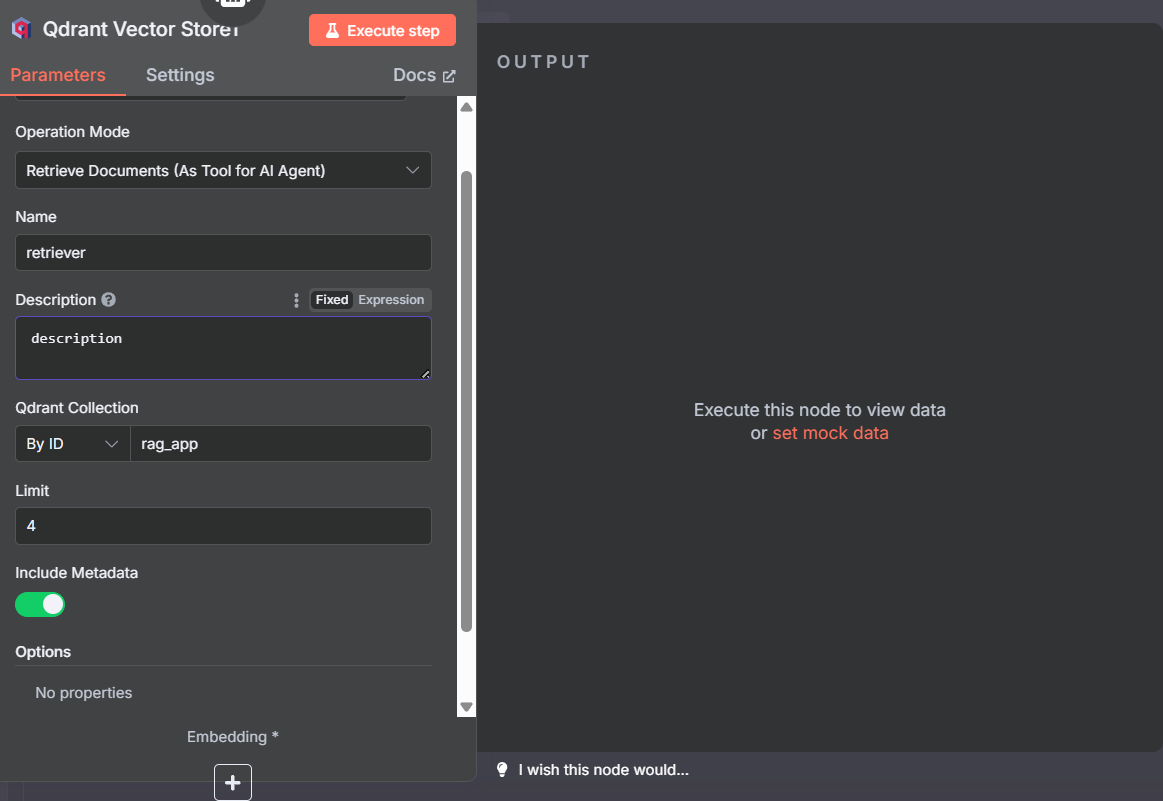Click the set mock data link

830,433
